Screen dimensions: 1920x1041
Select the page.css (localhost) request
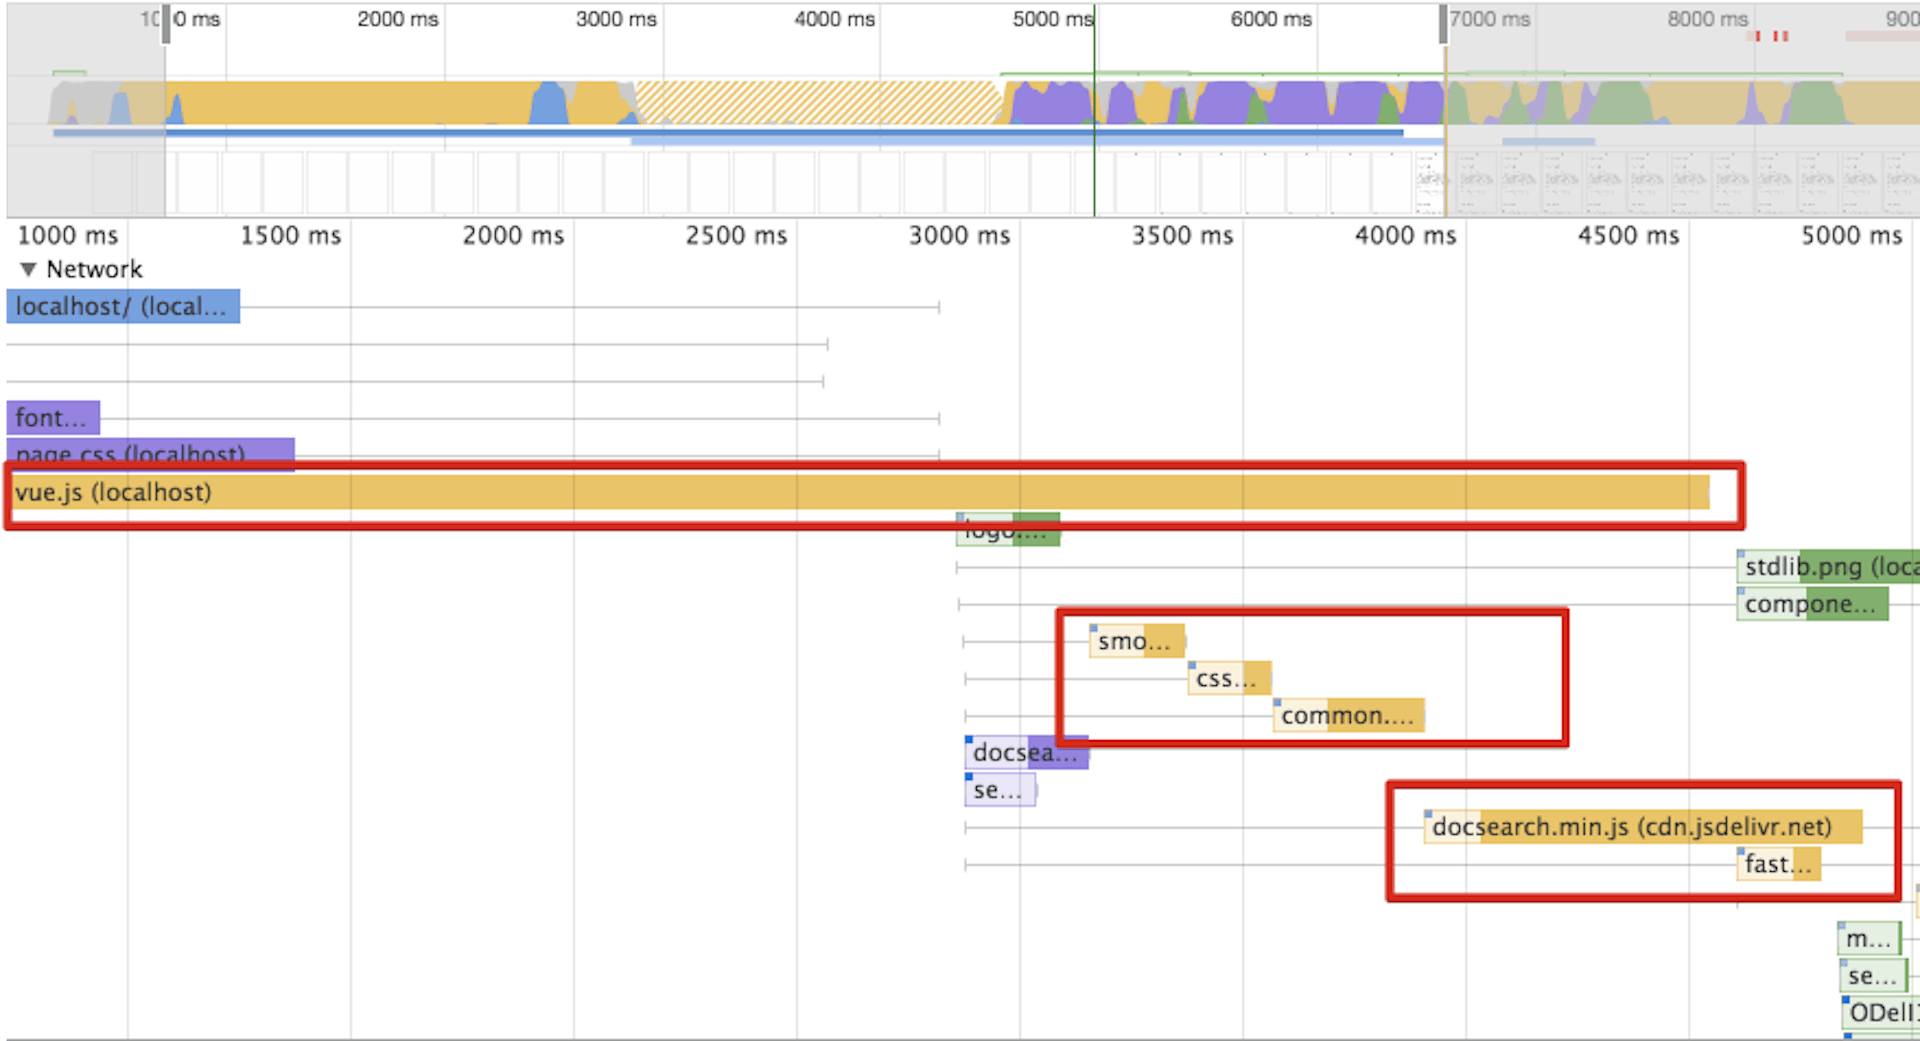pyautogui.click(x=150, y=453)
